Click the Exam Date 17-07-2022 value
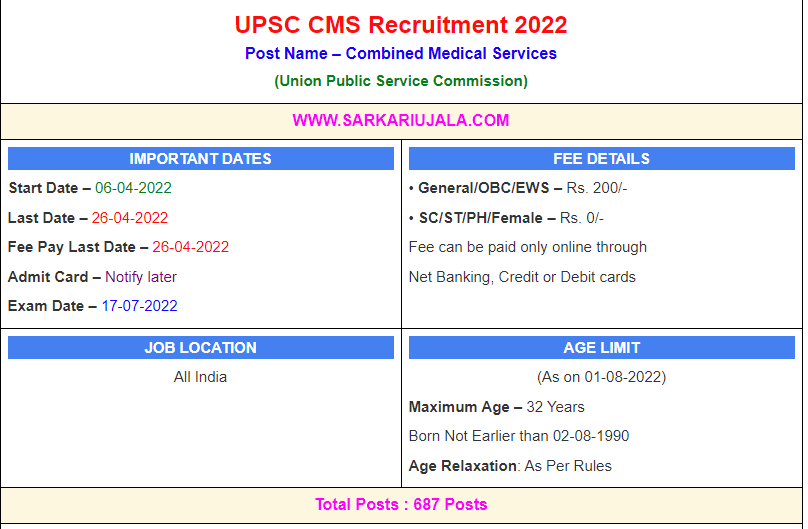This screenshot has width=808, height=529. 139,306
